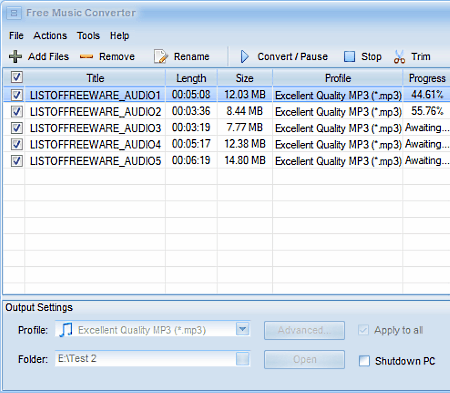This screenshot has width=450, height=393.
Task: Open the Tools menu
Action: pos(88,36)
